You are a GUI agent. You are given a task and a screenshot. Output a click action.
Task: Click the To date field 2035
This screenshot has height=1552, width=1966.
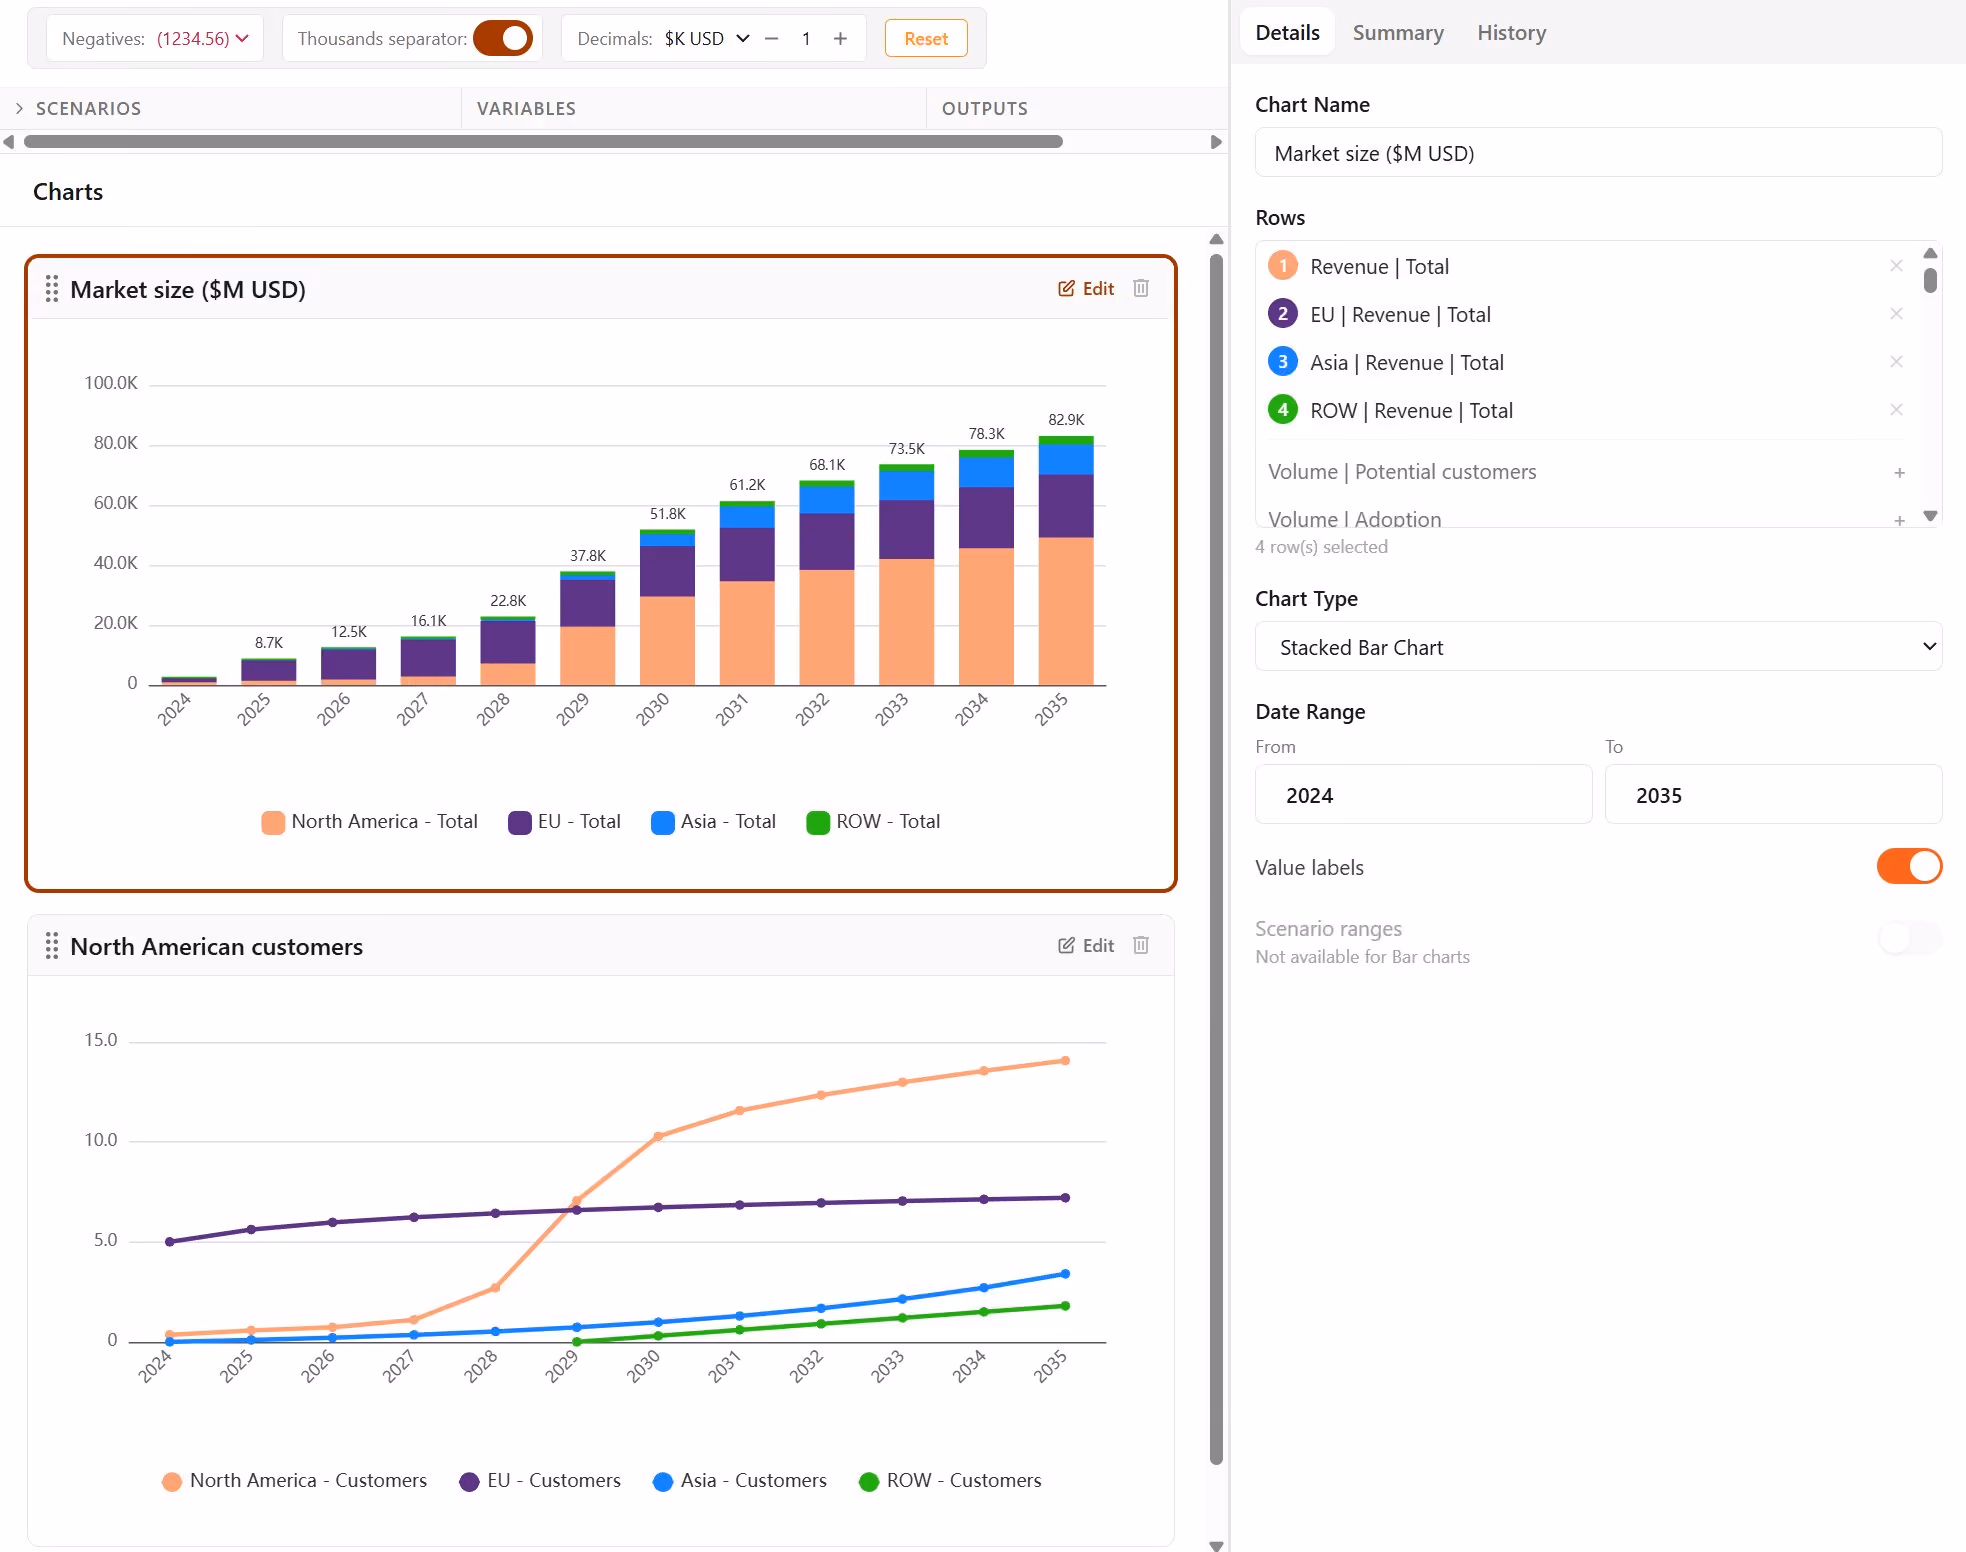(x=1773, y=795)
